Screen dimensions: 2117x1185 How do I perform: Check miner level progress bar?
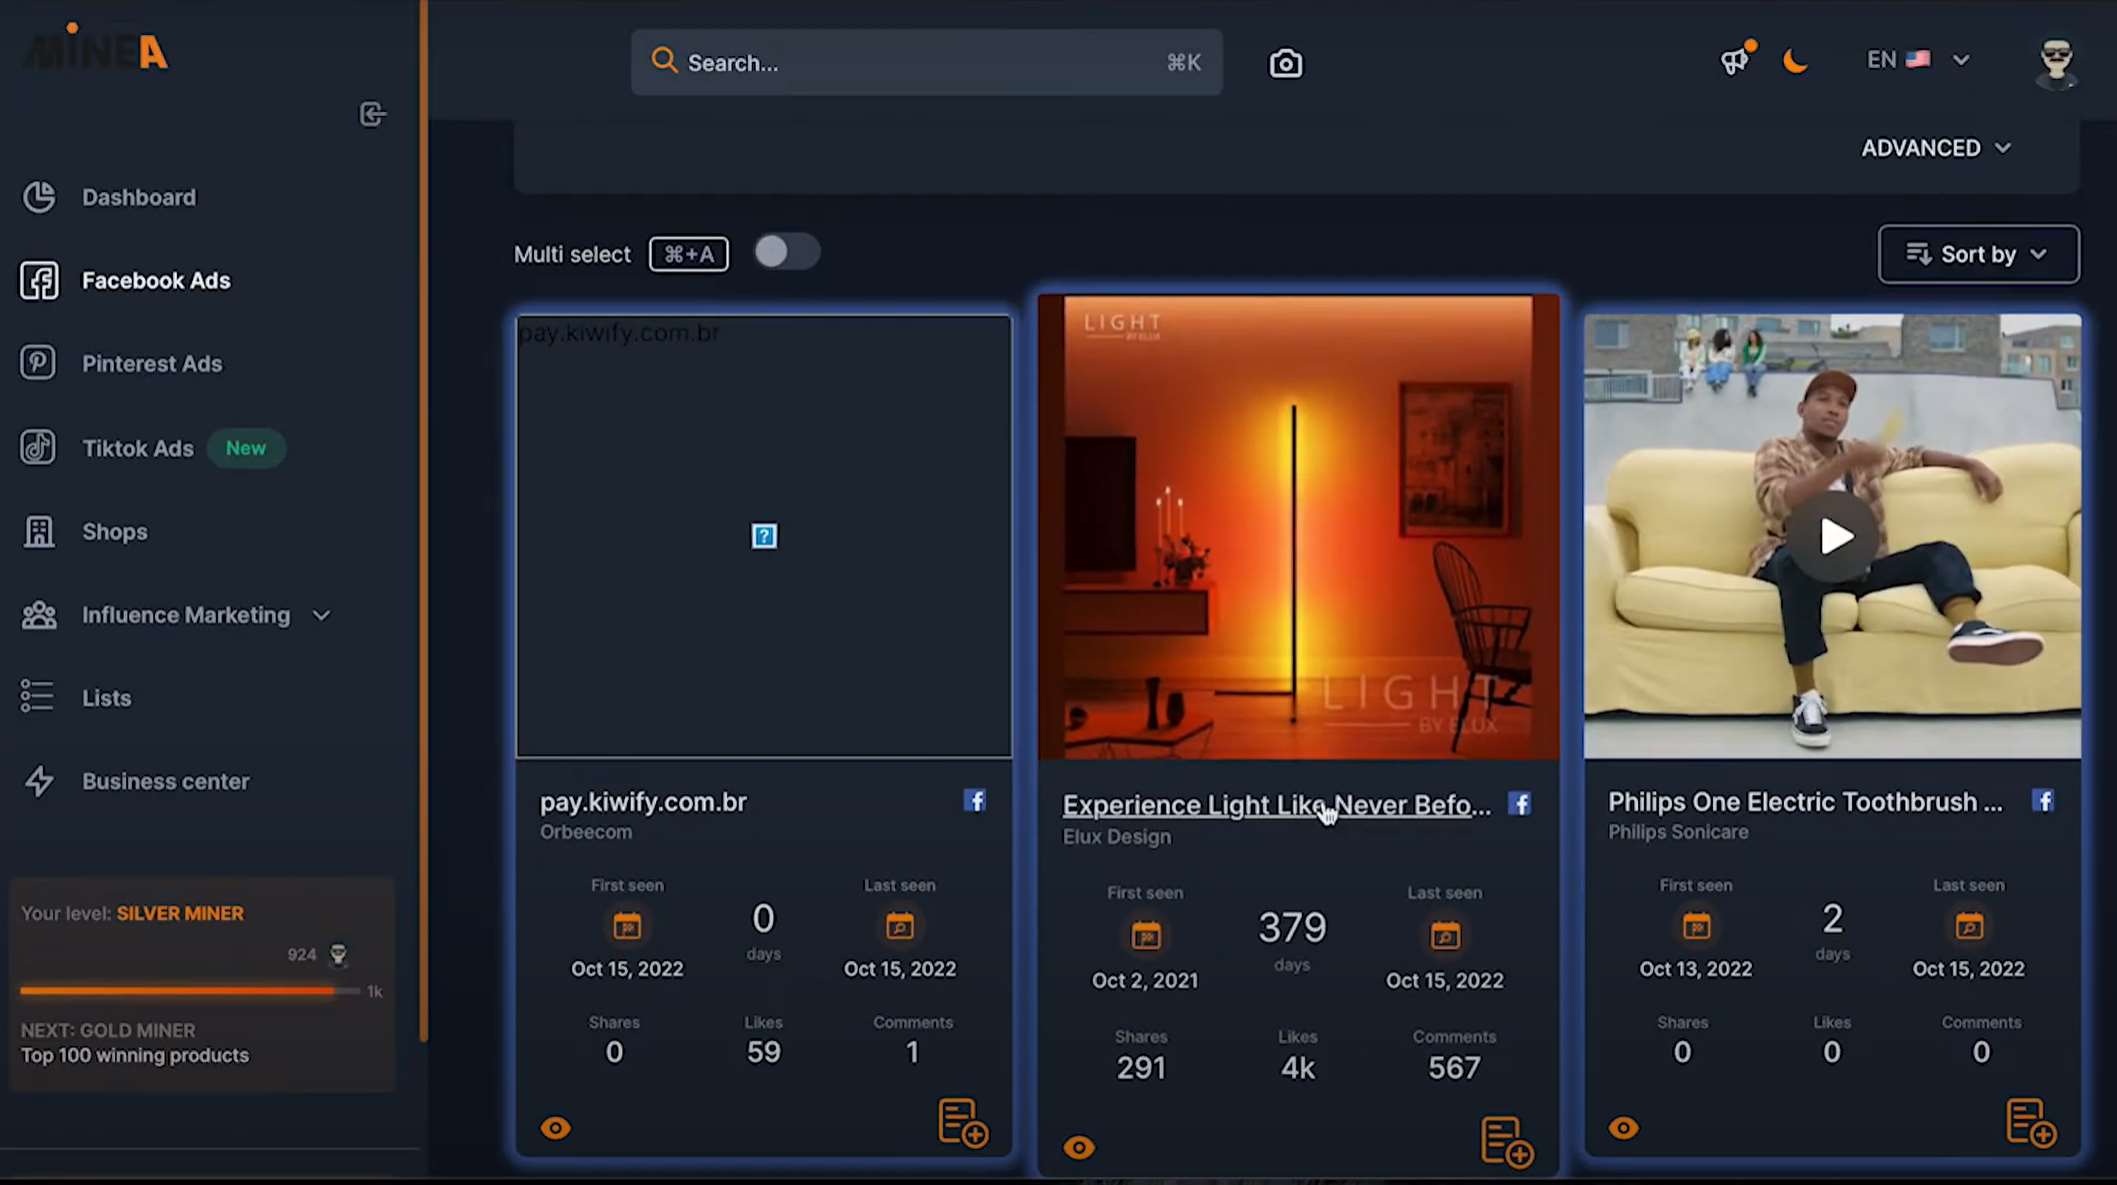(190, 991)
